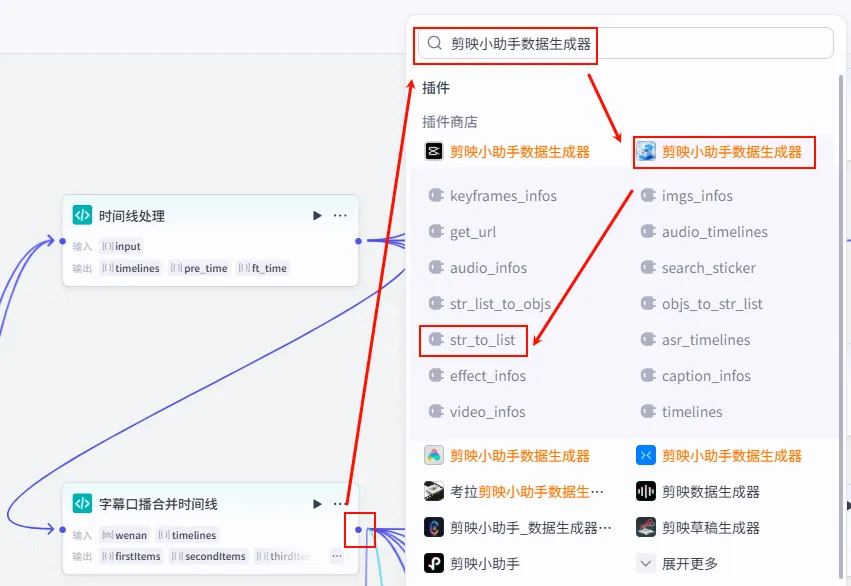Add the video_infos tool

tap(477, 412)
